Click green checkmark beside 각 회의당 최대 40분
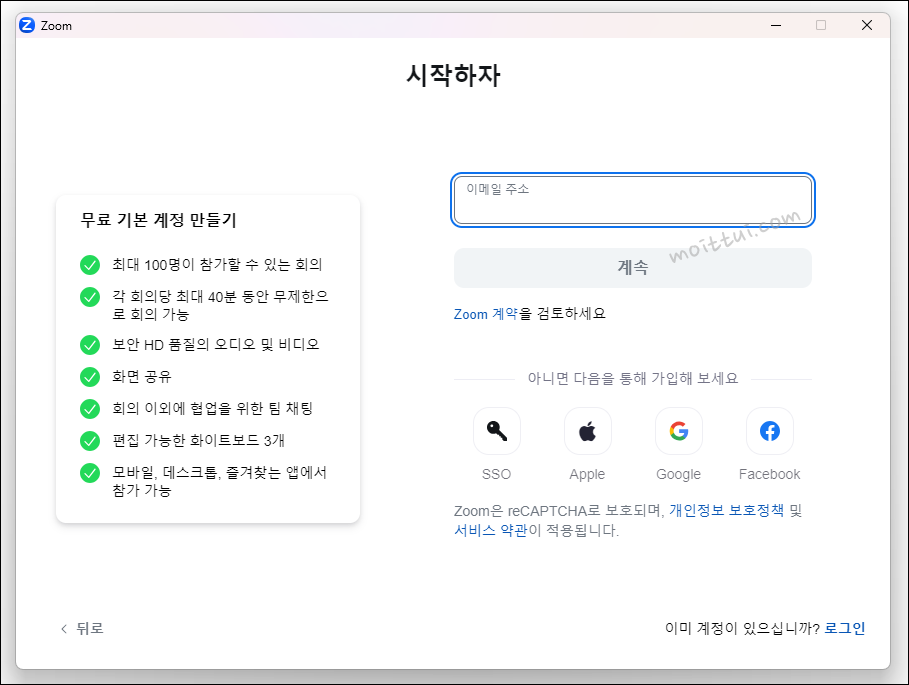The height and width of the screenshot is (685, 909). pyautogui.click(x=90, y=297)
